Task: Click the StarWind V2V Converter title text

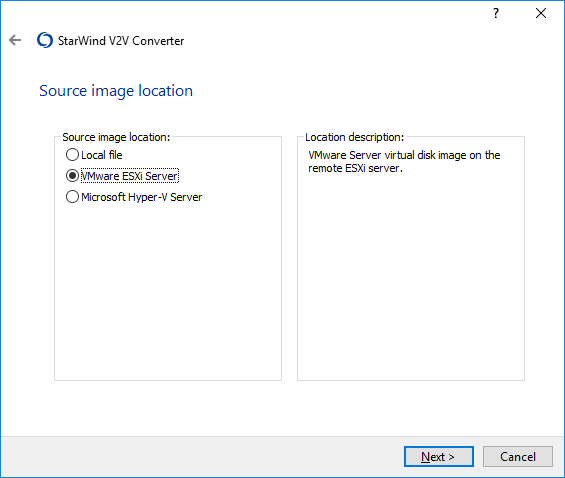Action: (121, 41)
